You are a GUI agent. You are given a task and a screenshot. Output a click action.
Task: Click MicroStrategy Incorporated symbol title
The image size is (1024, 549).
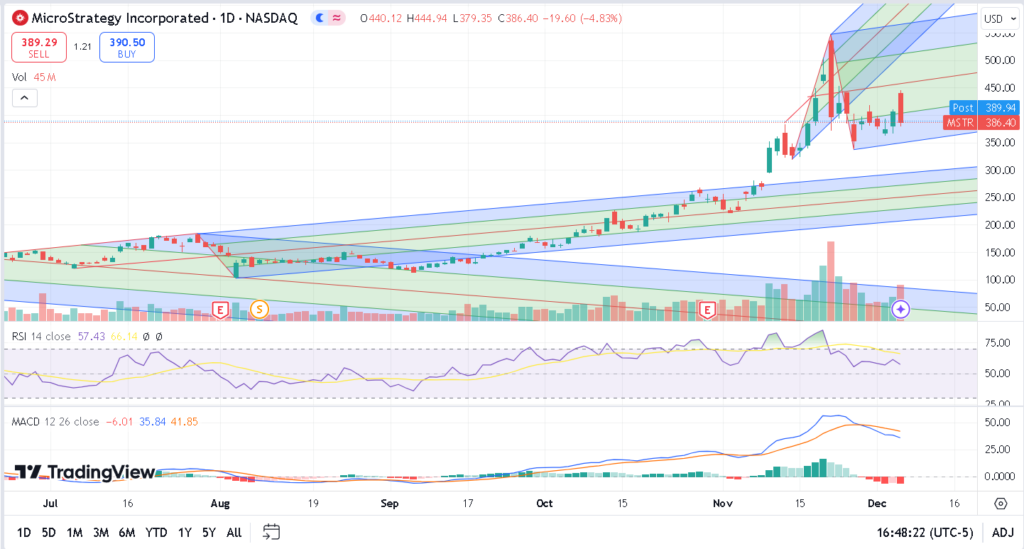click(x=165, y=18)
